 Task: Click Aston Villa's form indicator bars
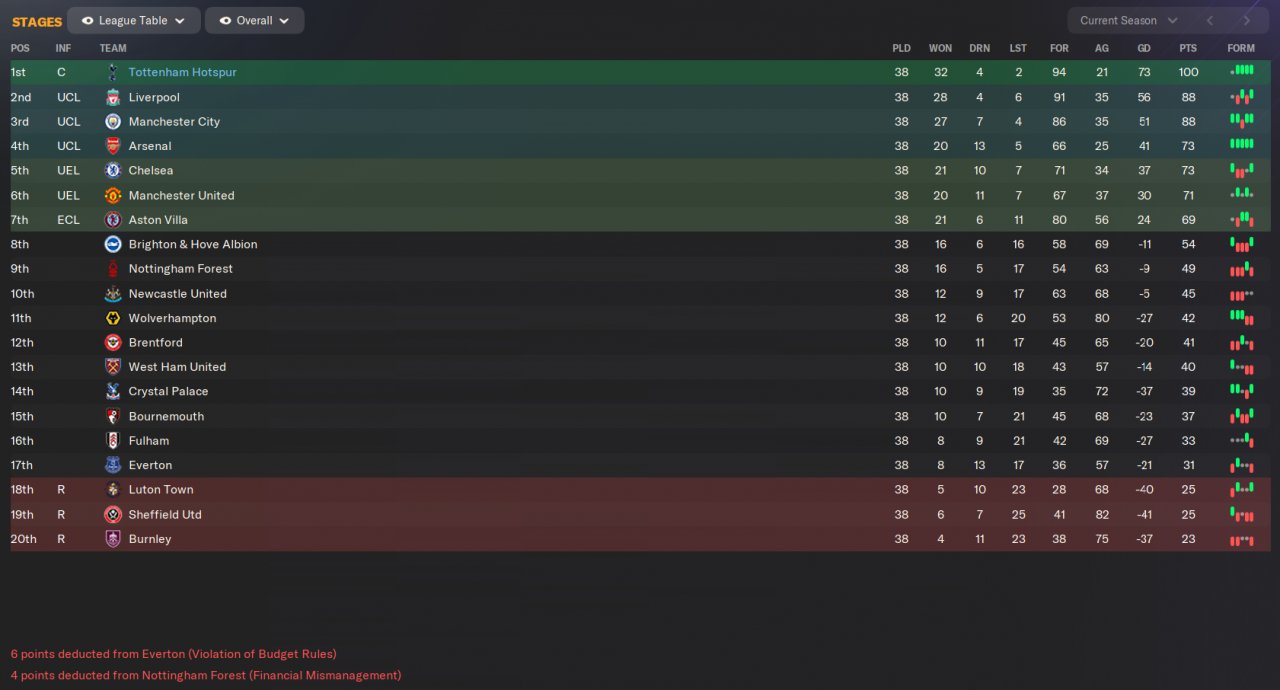(x=1241, y=219)
